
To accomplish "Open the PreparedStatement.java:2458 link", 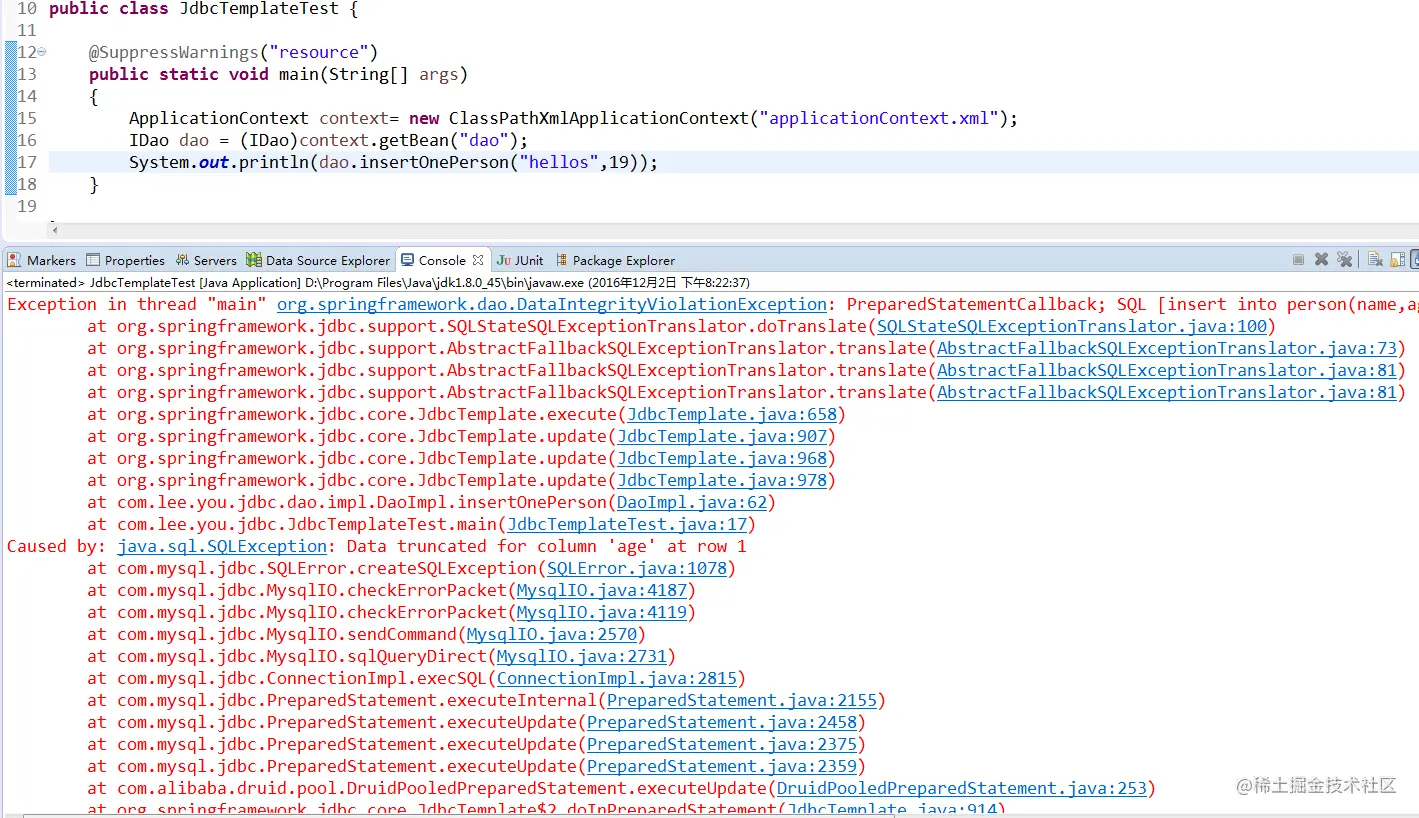I will (722, 722).
